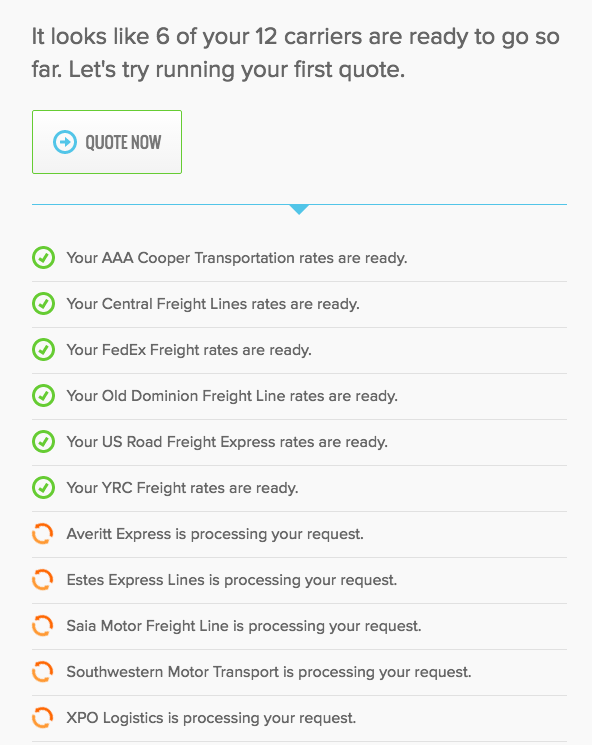This screenshot has width=592, height=745.
Task: Click the blue arrow circle icon
Action: point(65,142)
